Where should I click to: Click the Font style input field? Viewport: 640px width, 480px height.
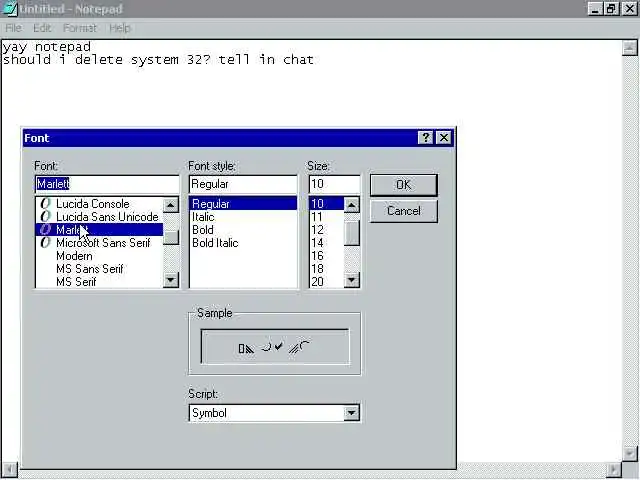pyautogui.click(x=243, y=184)
